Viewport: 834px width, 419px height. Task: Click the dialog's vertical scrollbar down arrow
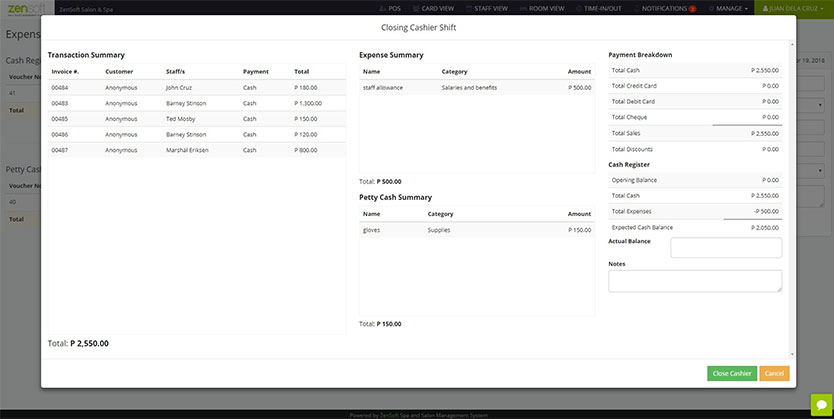point(792,355)
